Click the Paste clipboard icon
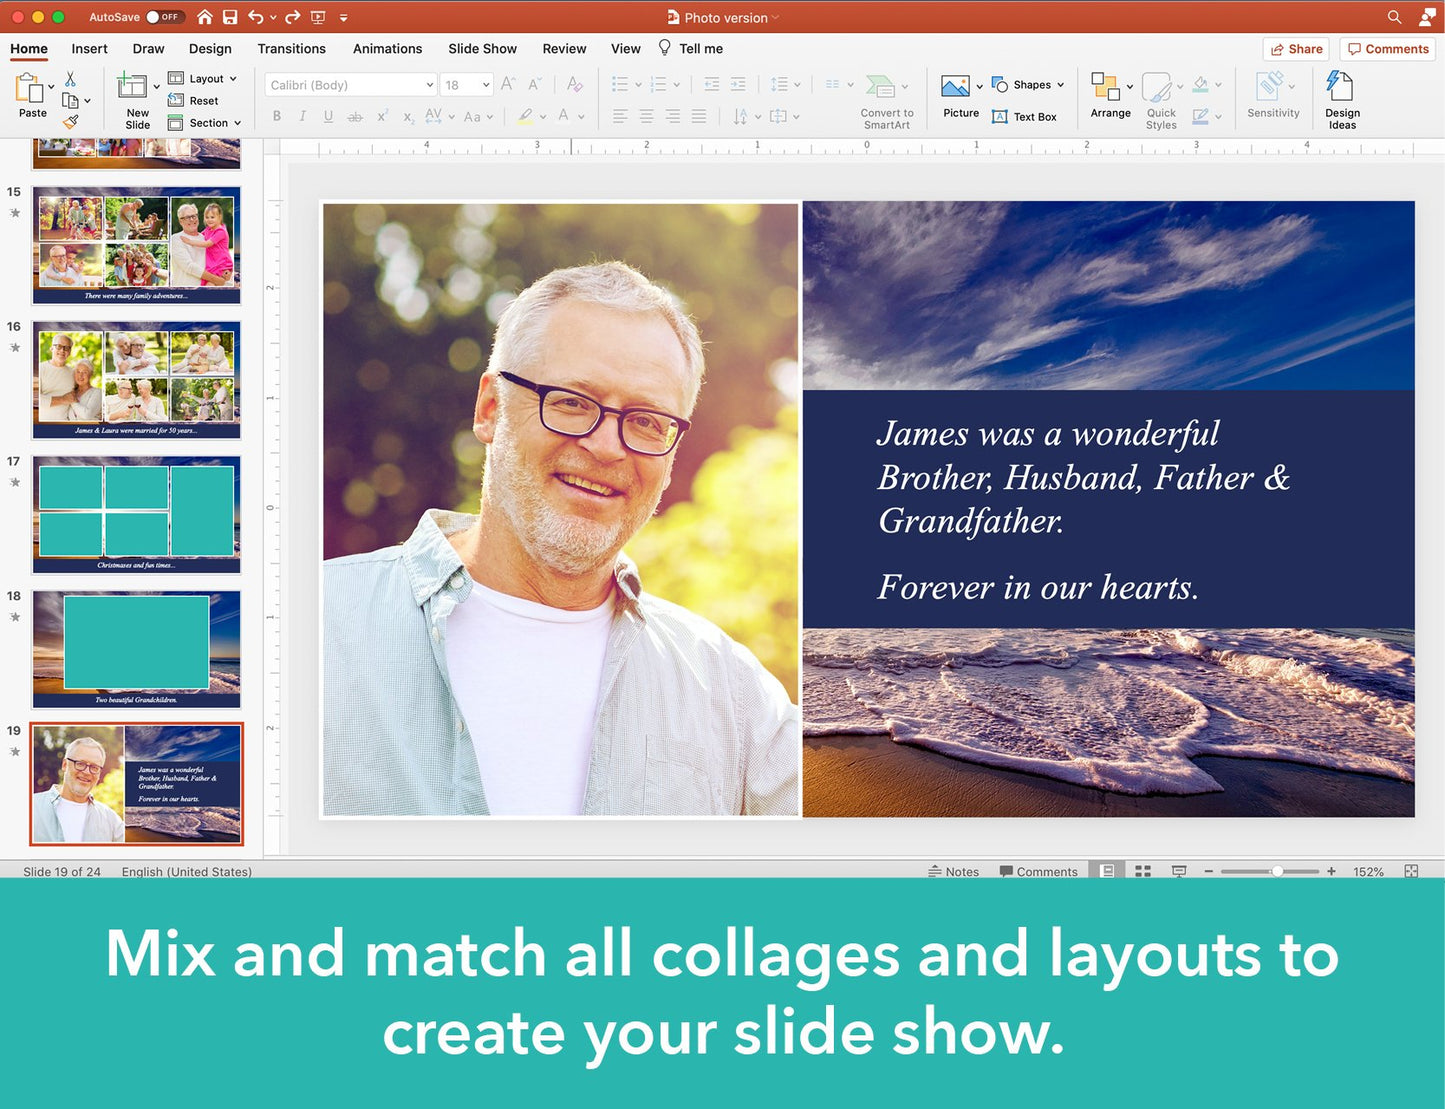1445x1109 pixels. [29, 91]
